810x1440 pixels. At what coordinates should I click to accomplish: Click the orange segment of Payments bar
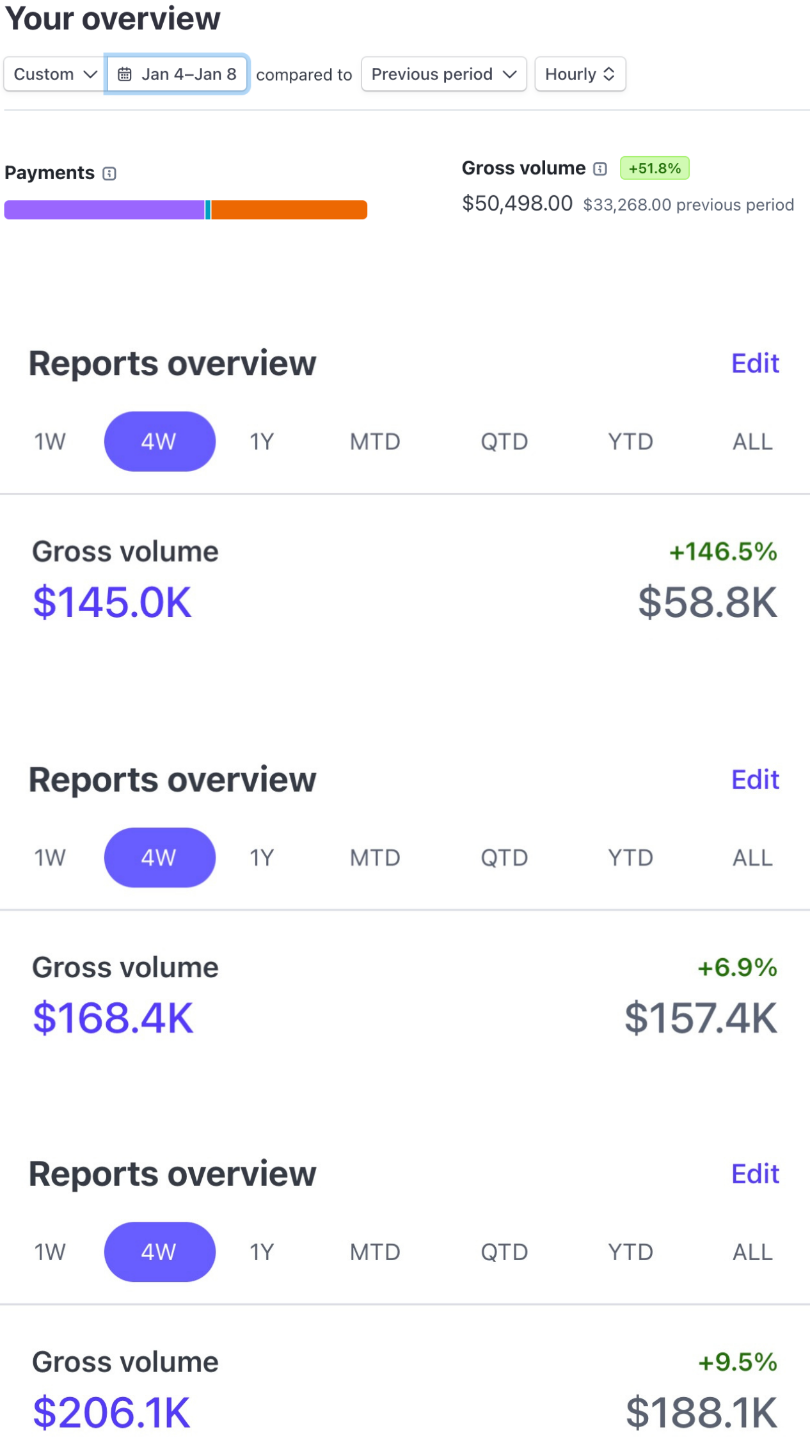289,210
